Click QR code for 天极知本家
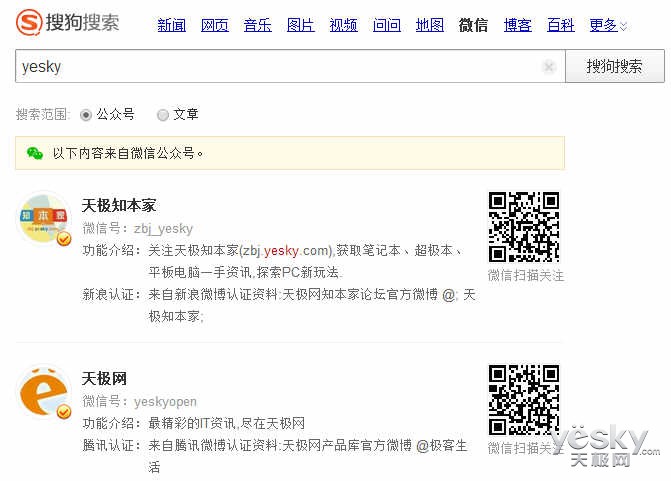 click(x=524, y=227)
